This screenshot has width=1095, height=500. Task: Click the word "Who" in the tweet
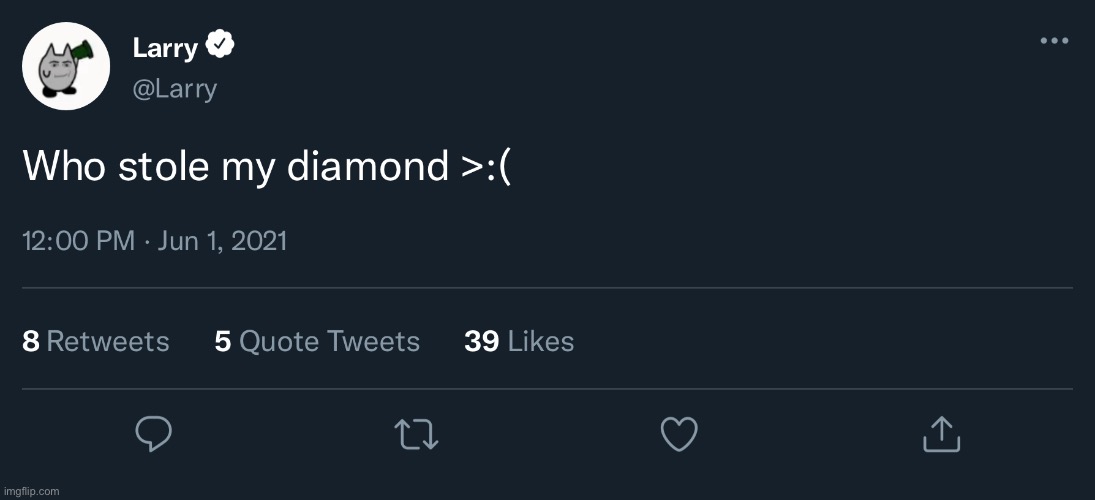click(x=64, y=166)
